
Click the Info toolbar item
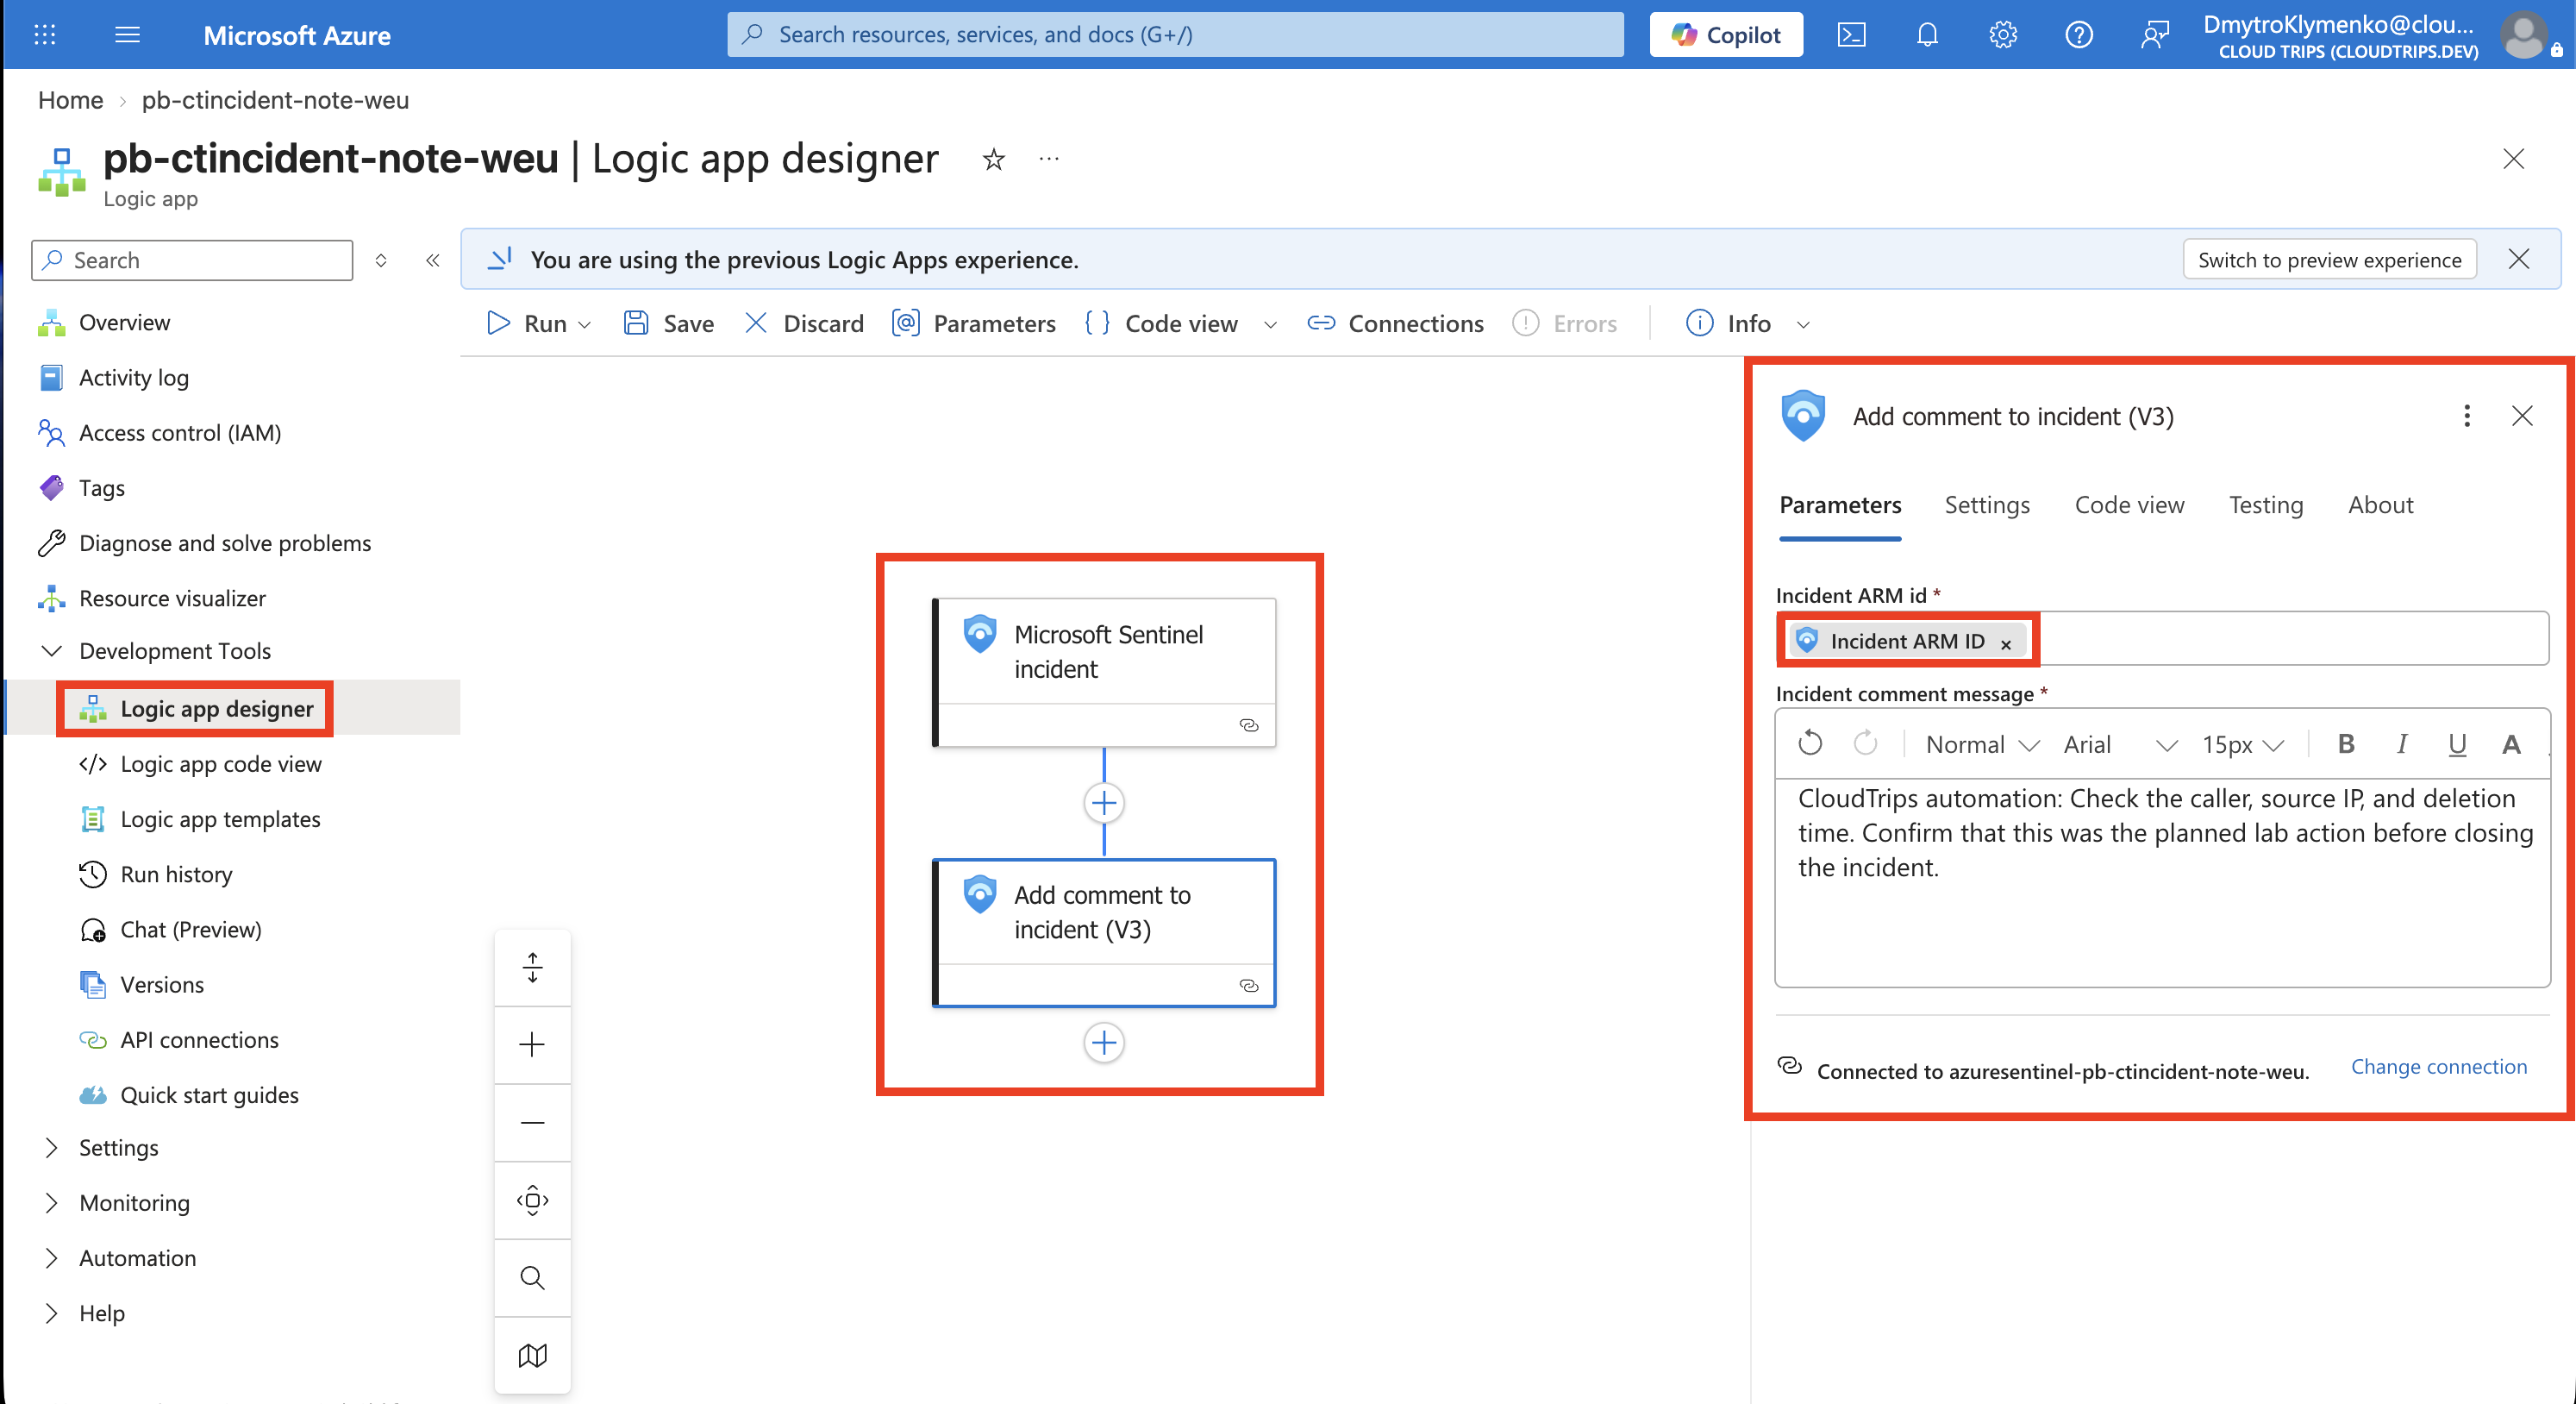[x=1728, y=323]
